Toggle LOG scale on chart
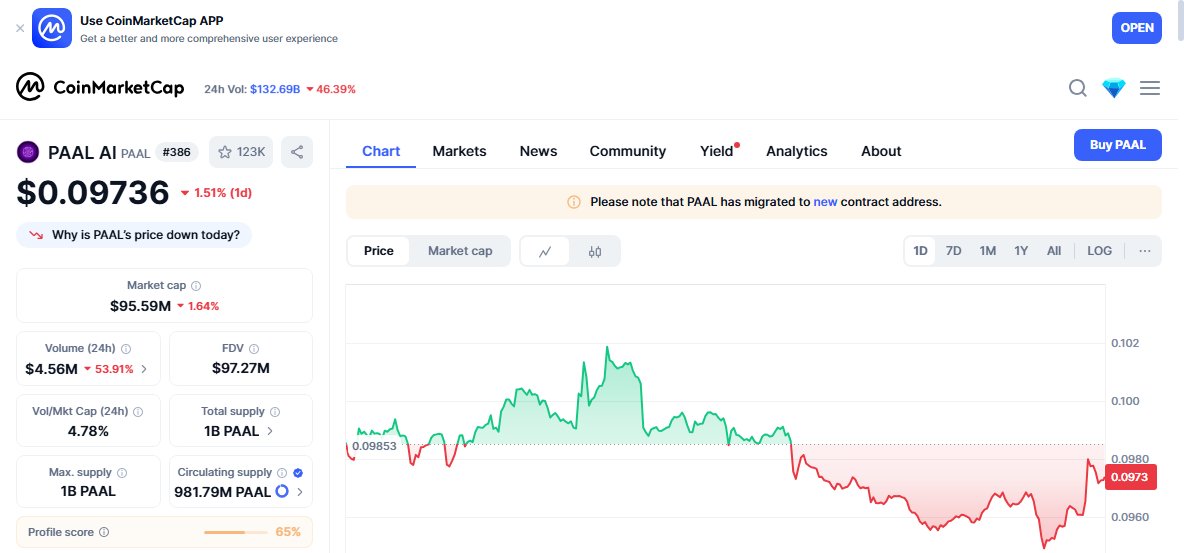This screenshot has height=553, width=1184. coord(1099,251)
